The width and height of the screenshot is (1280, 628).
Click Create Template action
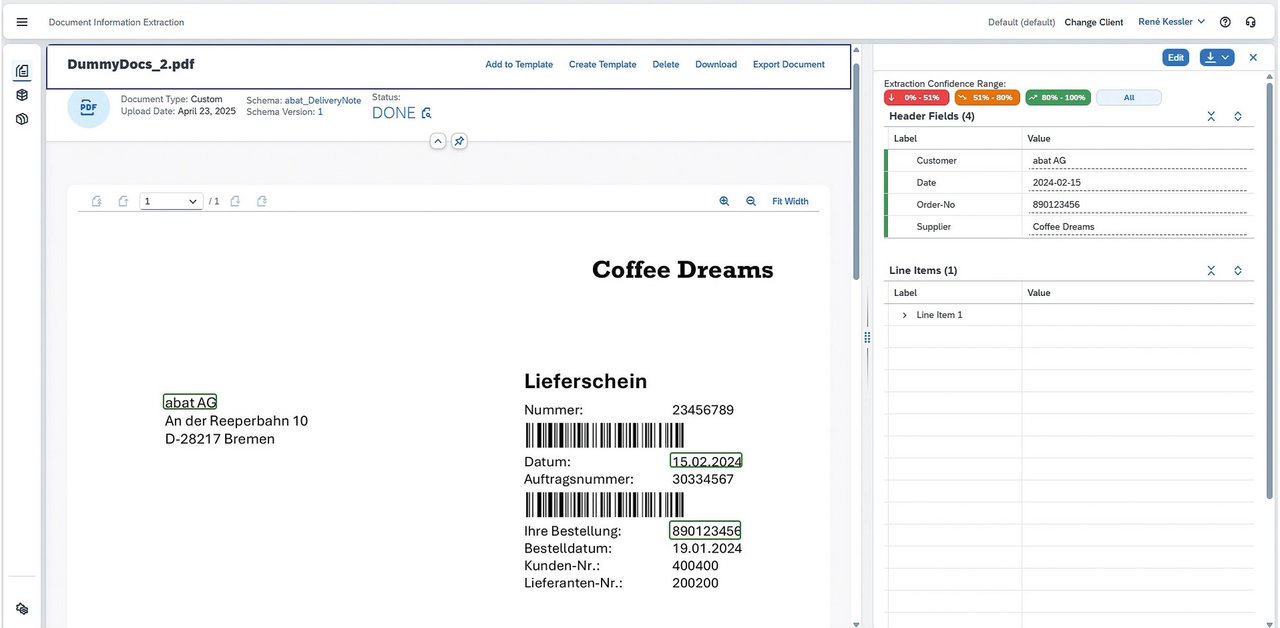pyautogui.click(x=602, y=64)
